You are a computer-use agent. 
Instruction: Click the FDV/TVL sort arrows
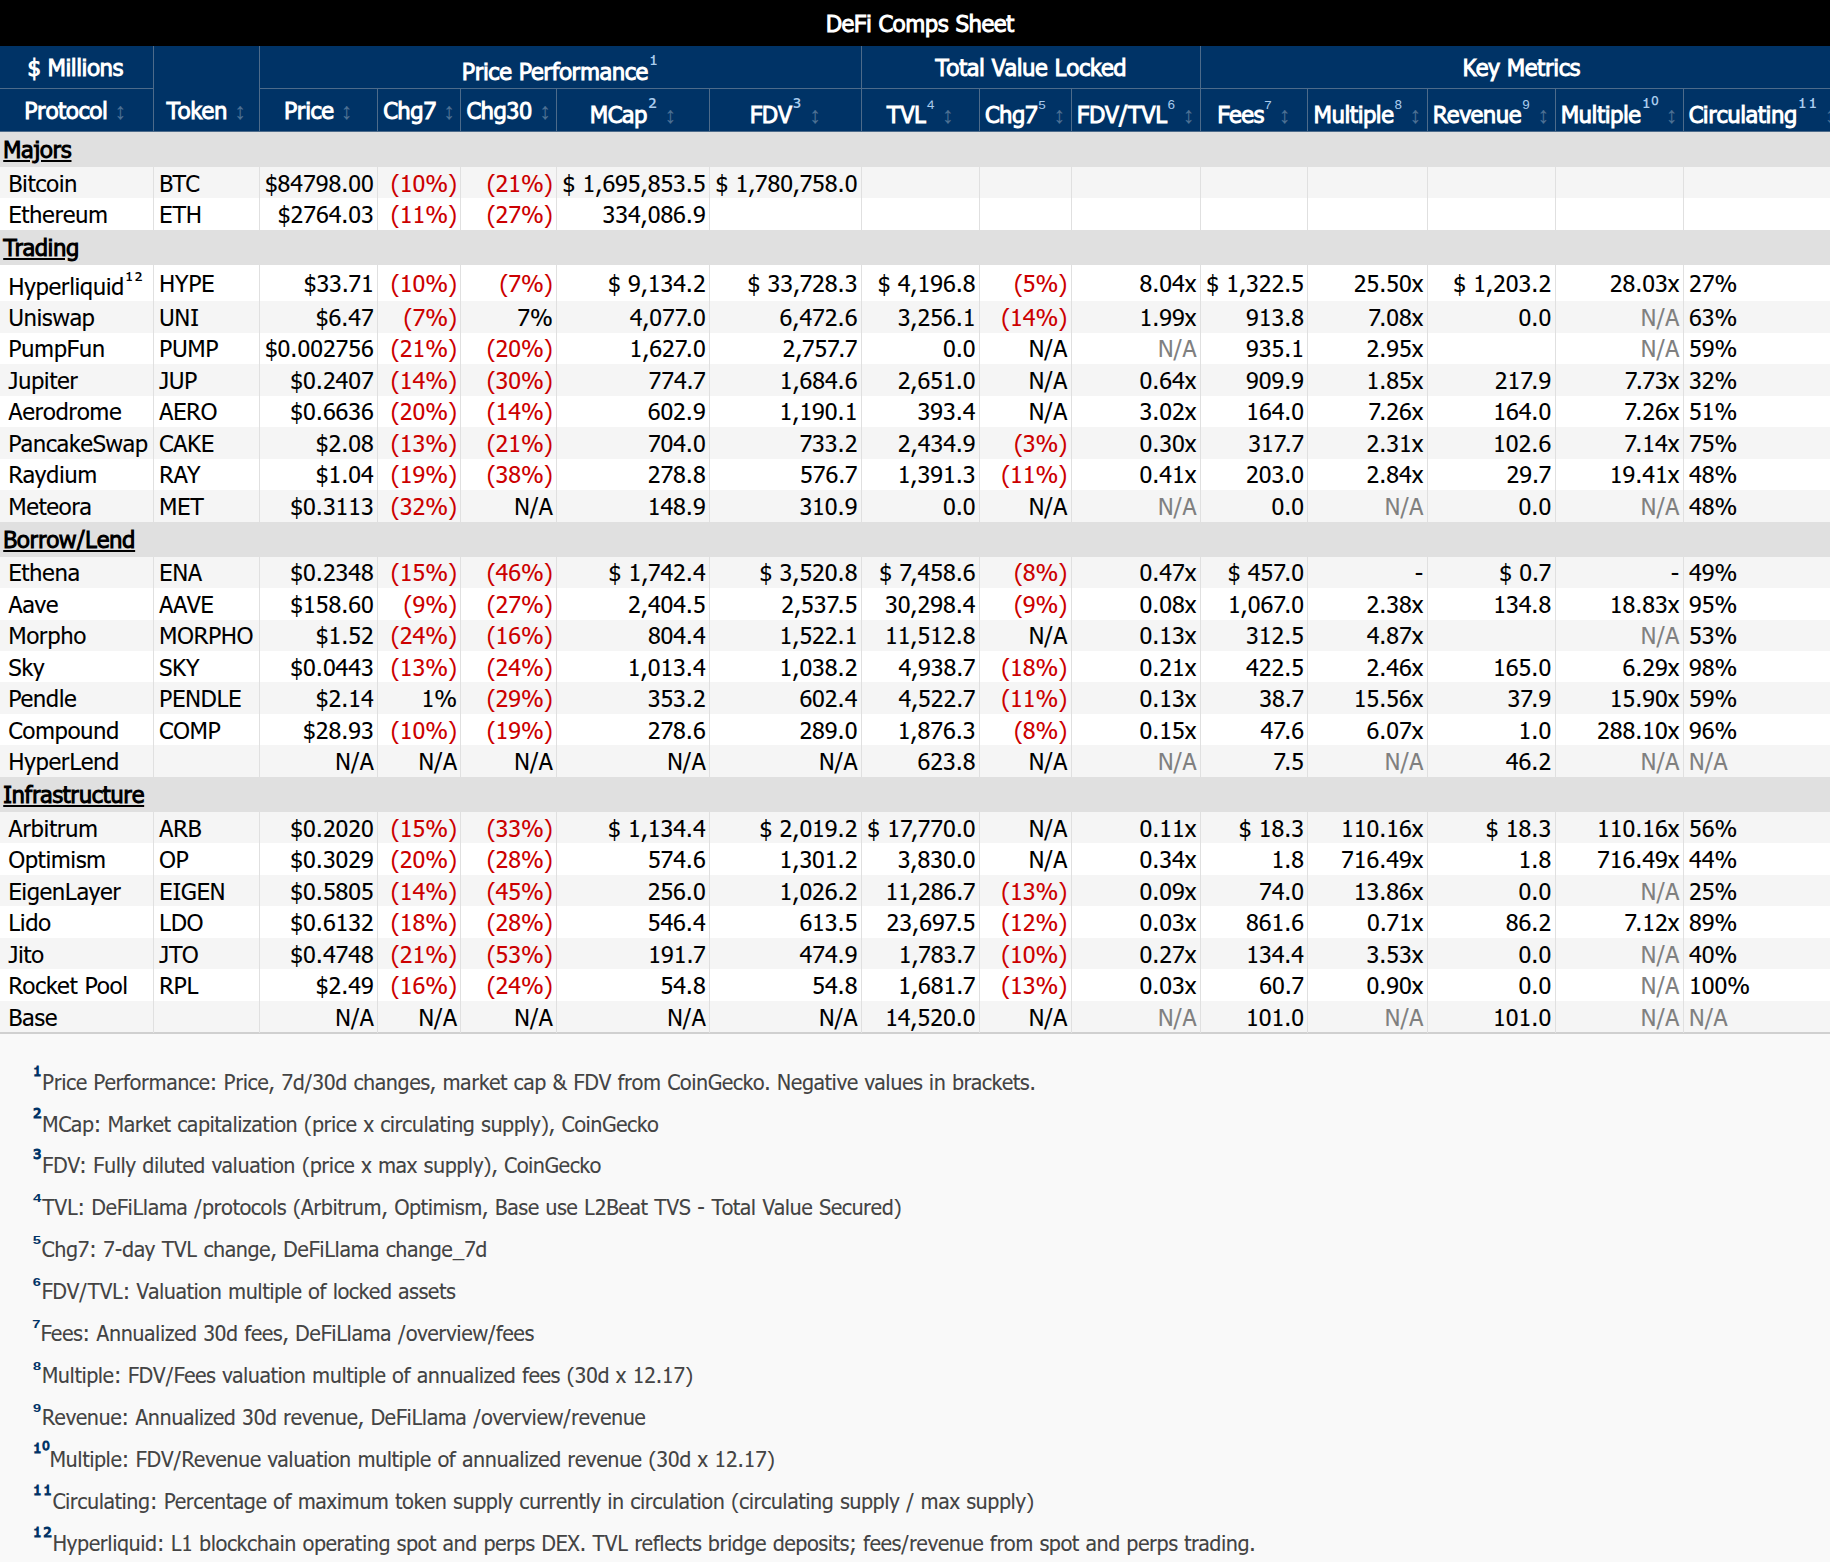(x=1189, y=116)
